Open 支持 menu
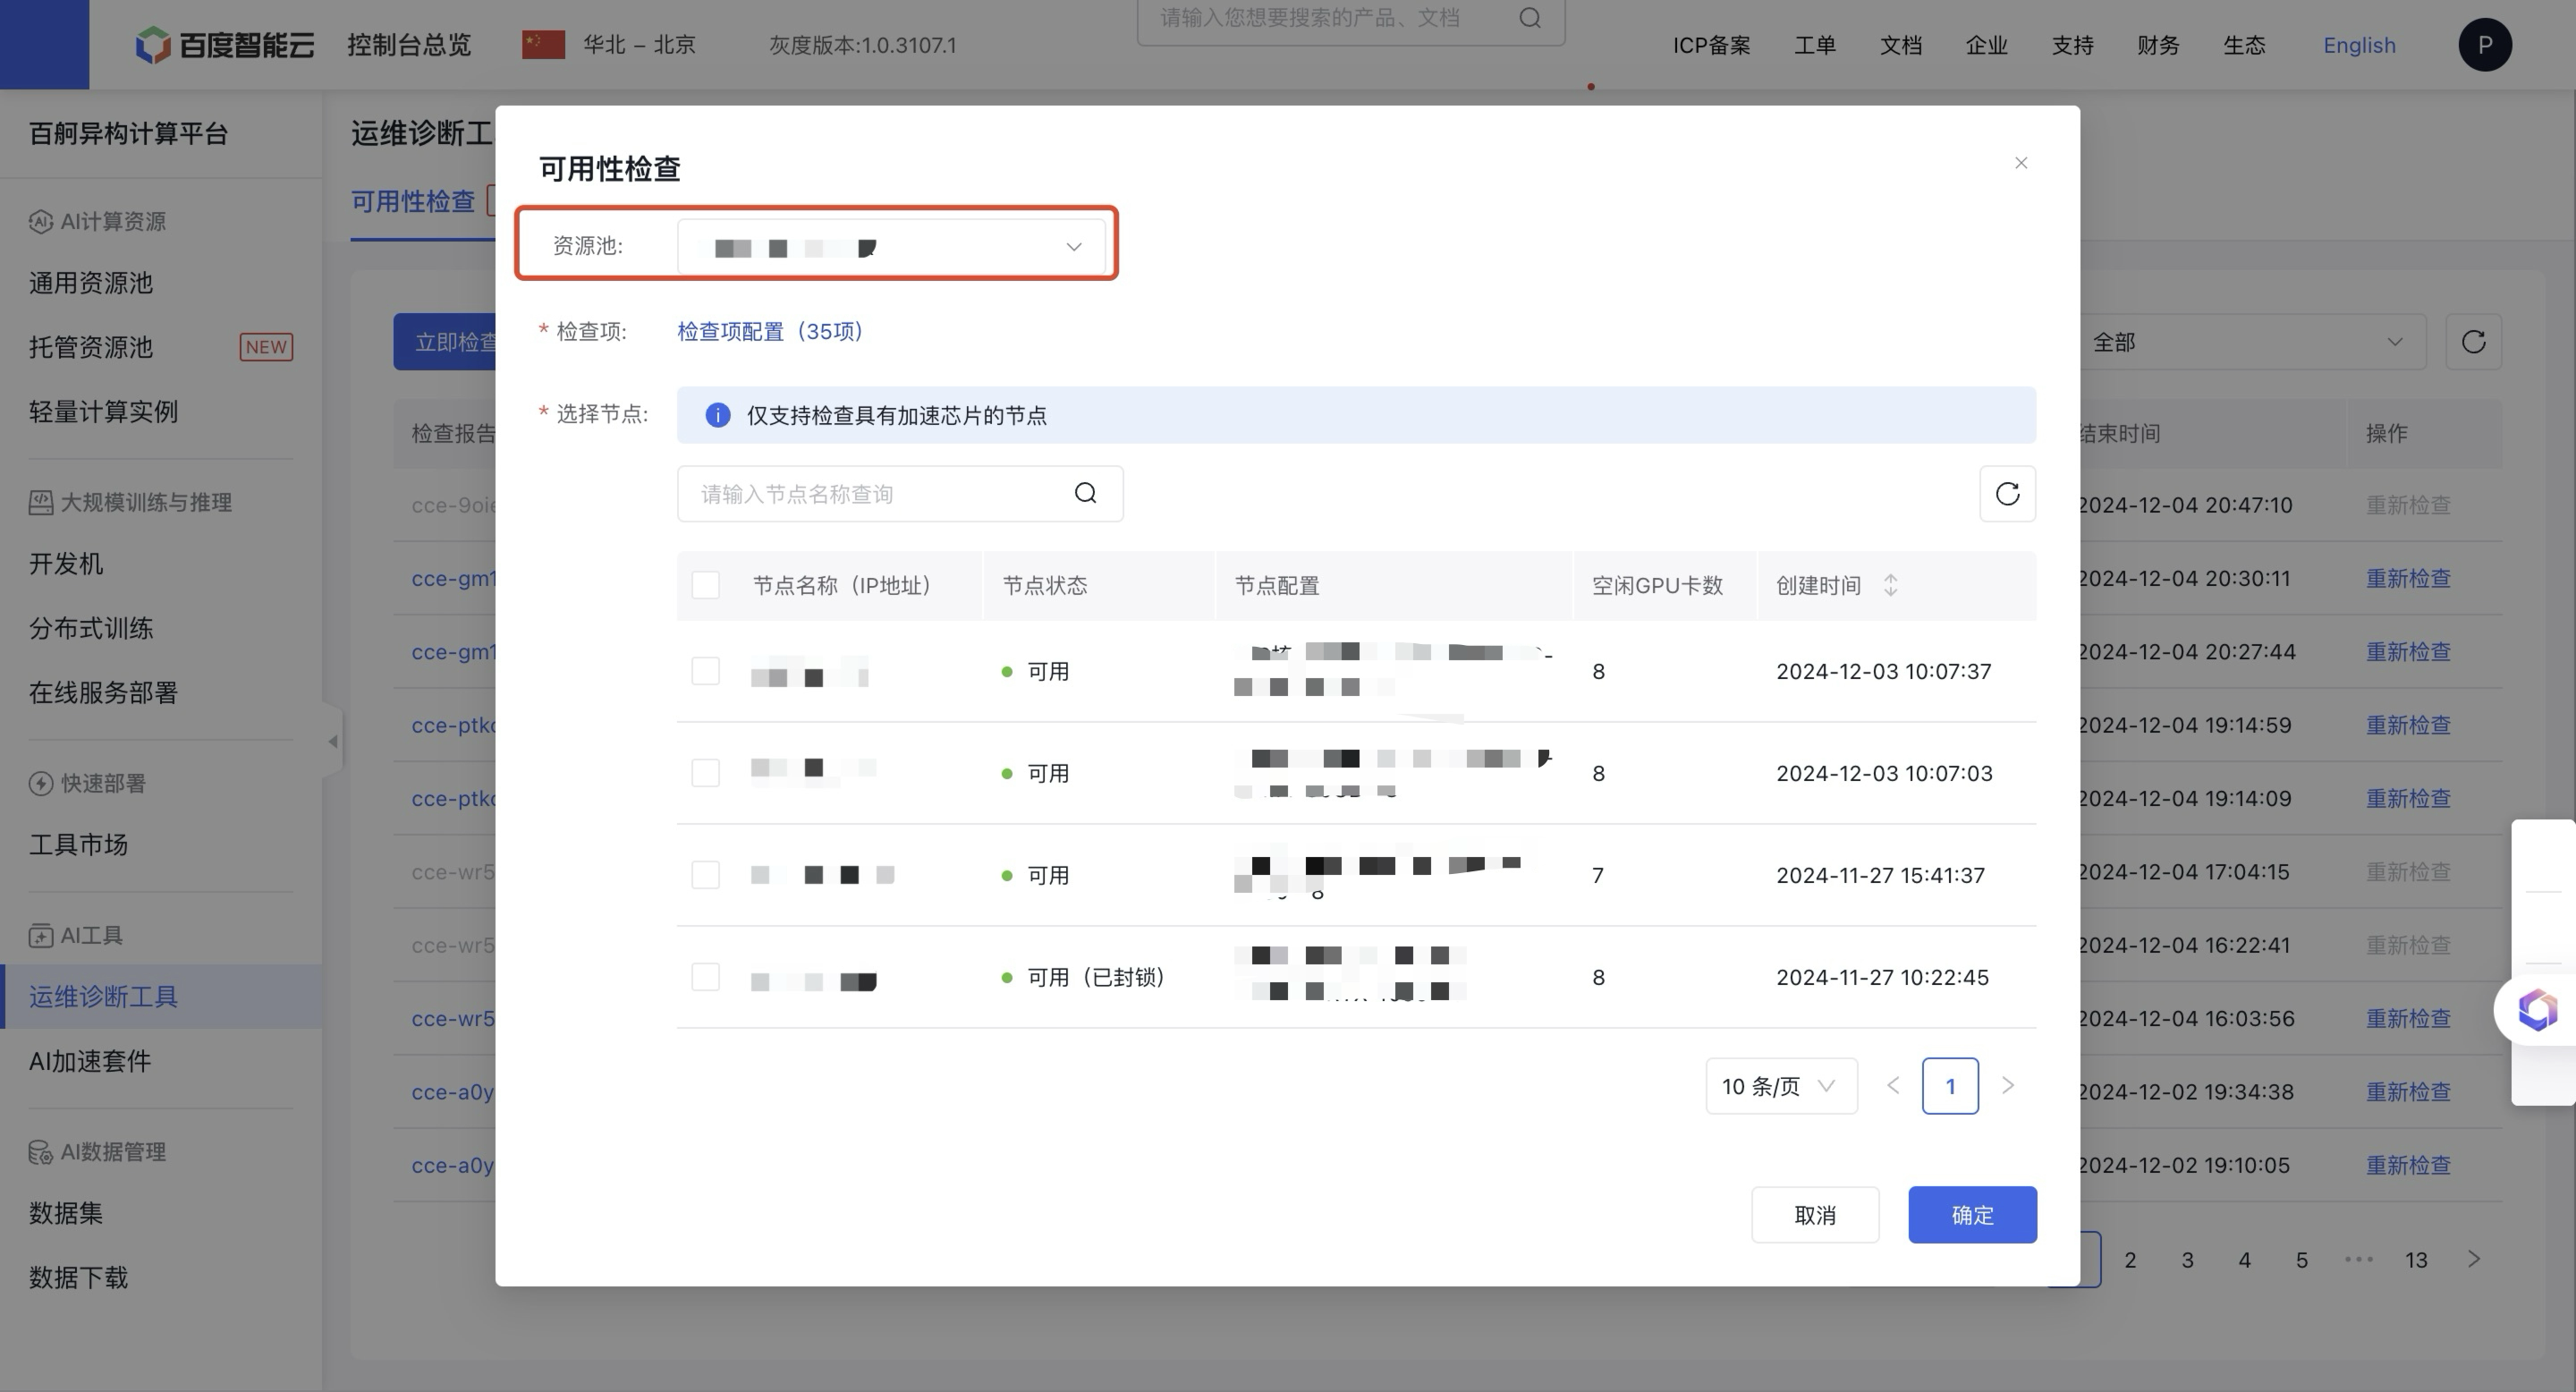The height and width of the screenshot is (1392, 2576). pyautogui.click(x=2073, y=45)
